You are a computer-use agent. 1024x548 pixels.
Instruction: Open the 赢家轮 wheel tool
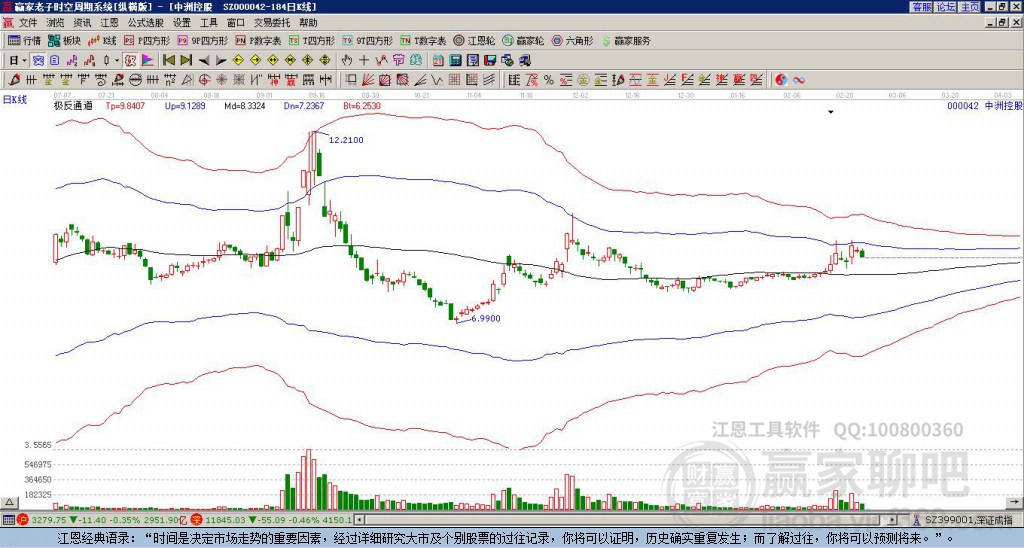tap(523, 40)
